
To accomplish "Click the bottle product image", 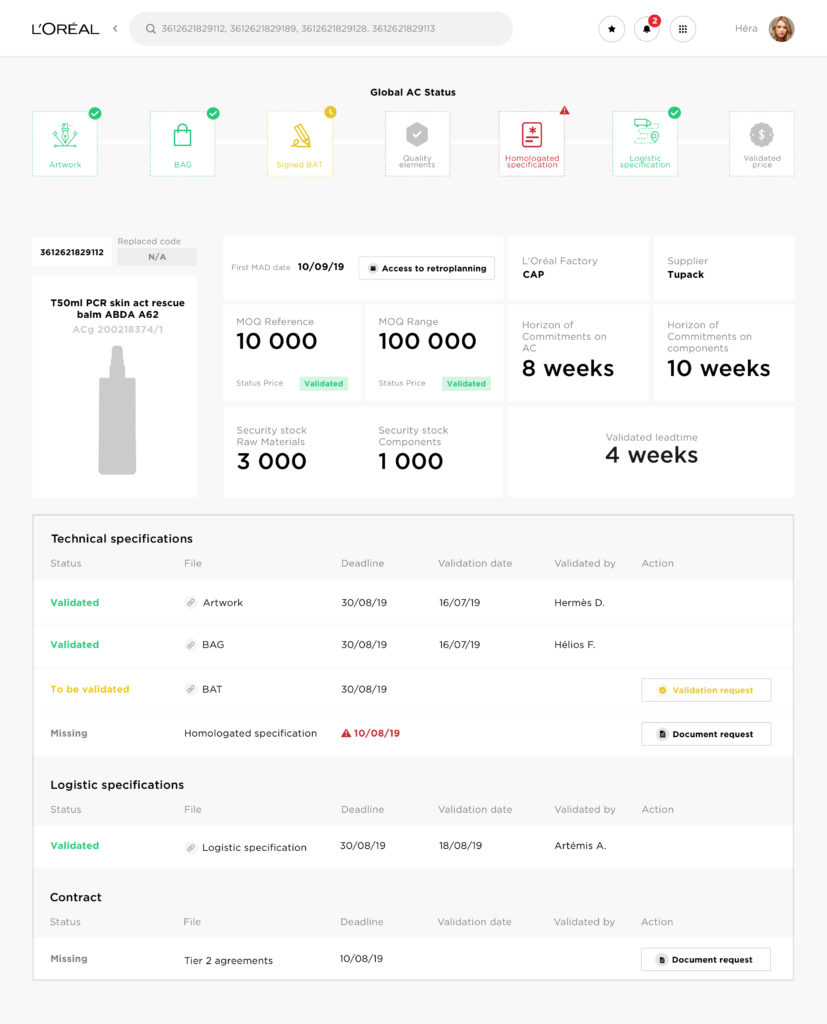I will coord(117,410).
